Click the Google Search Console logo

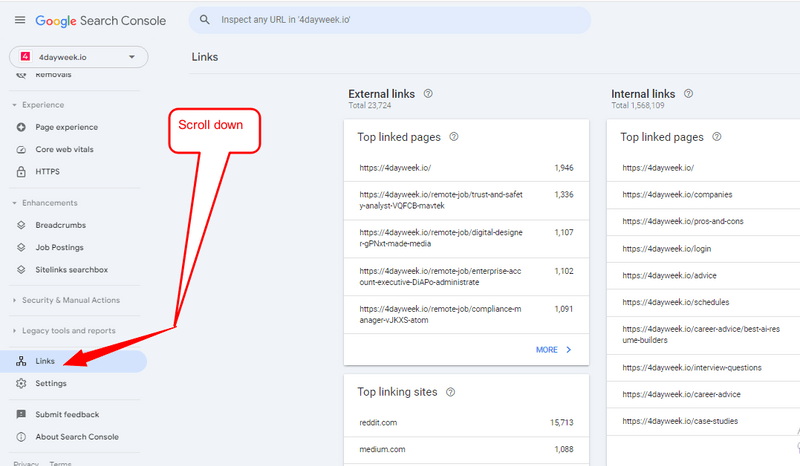click(101, 21)
